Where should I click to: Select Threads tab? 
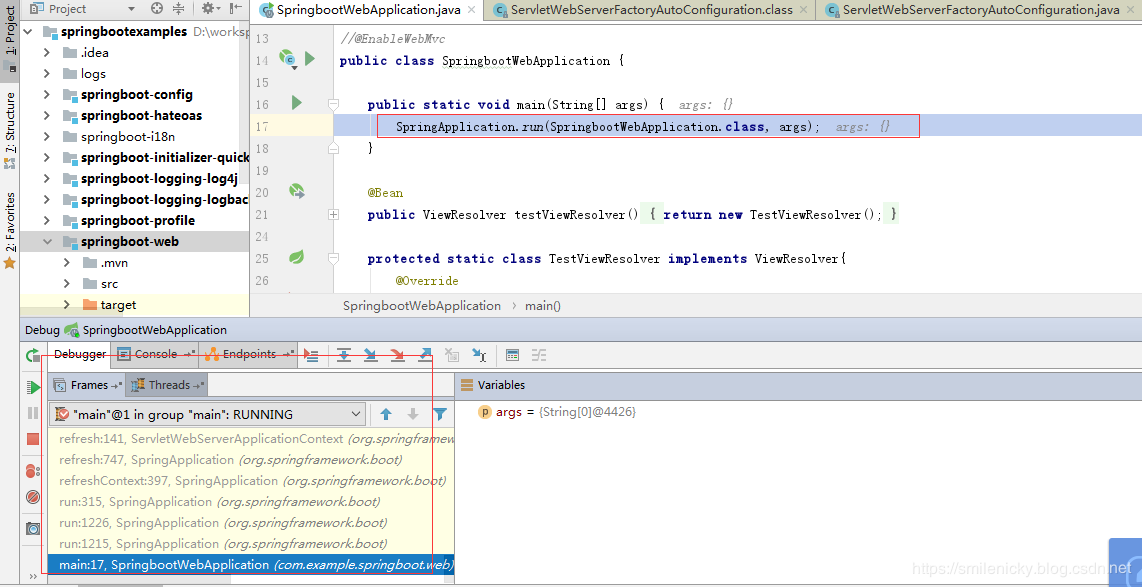pyautogui.click(x=167, y=385)
